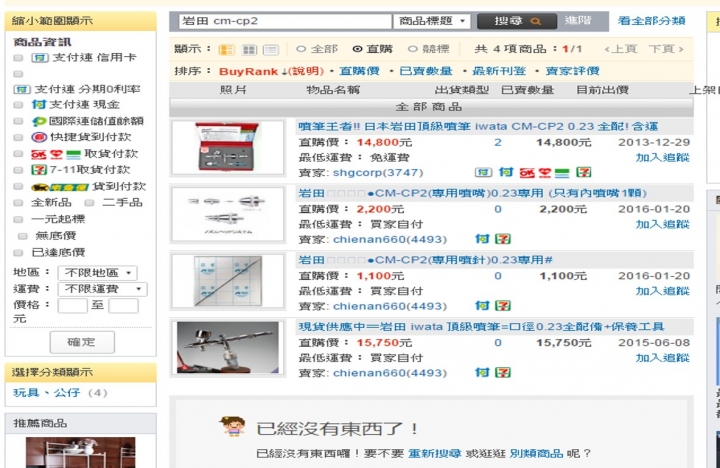Screen dimensions: 720x468
Task: Sort results by 最新刊登
Action: click(499, 71)
